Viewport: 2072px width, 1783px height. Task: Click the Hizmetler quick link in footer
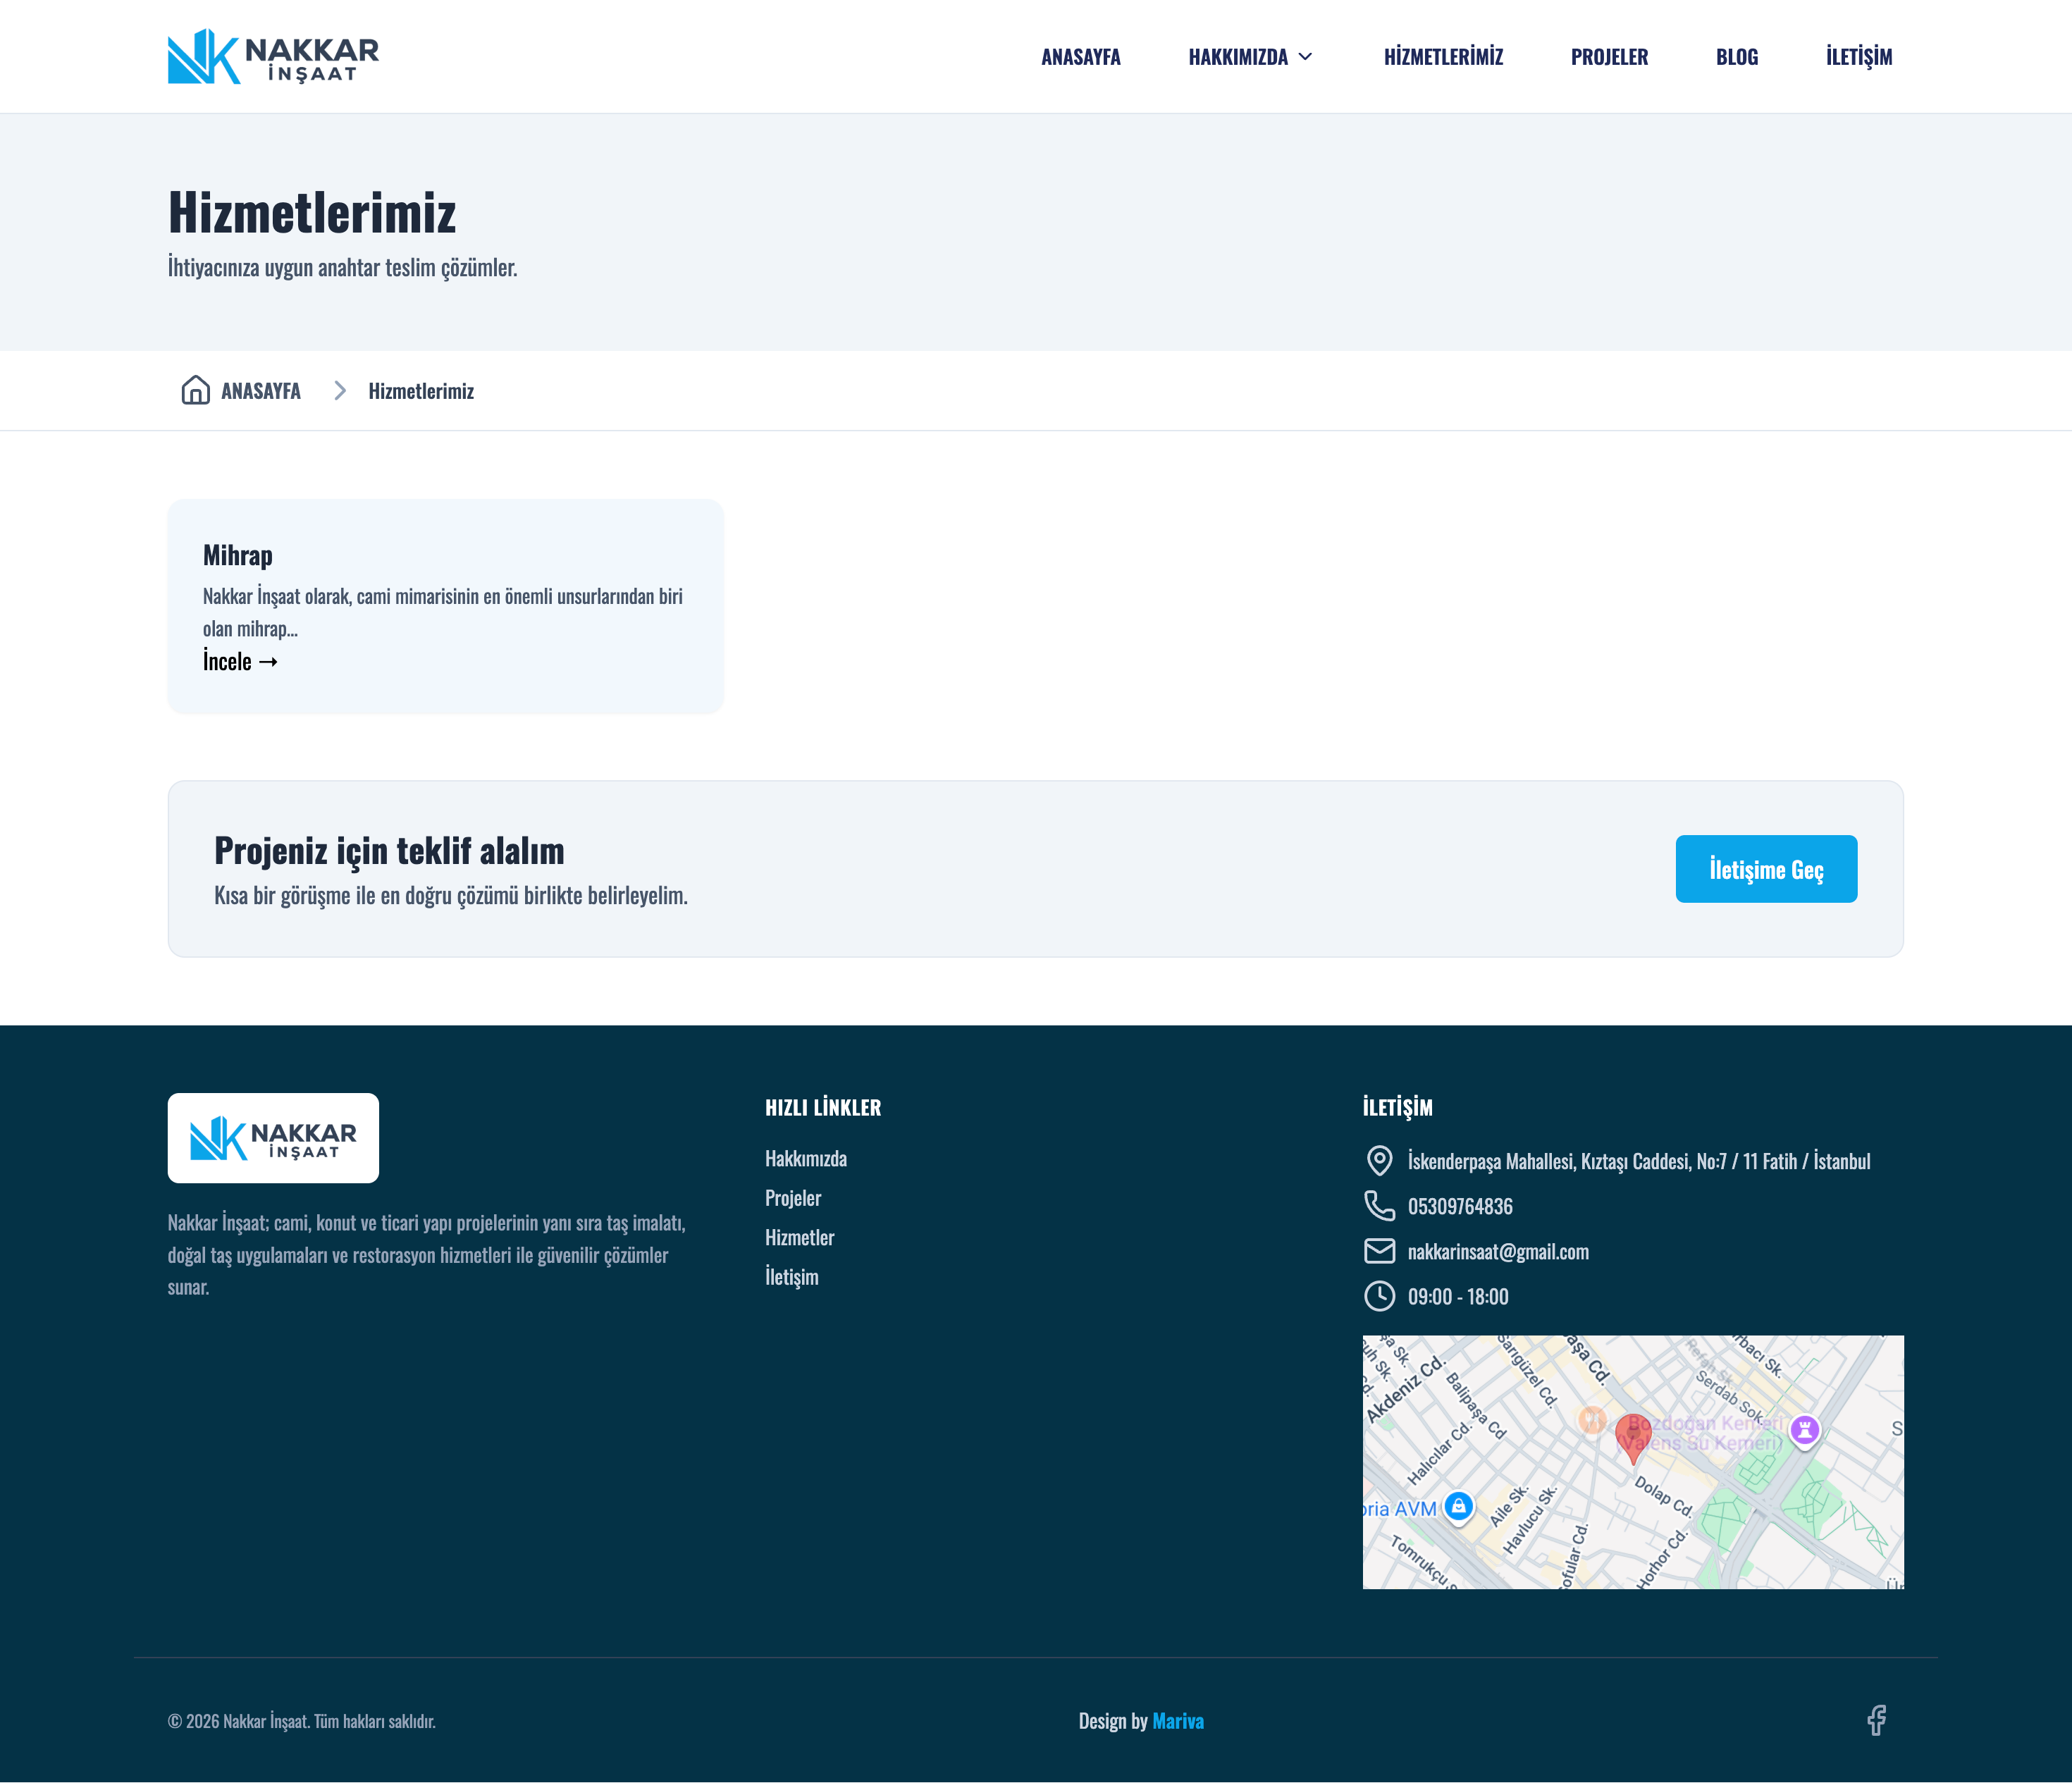tap(799, 1237)
